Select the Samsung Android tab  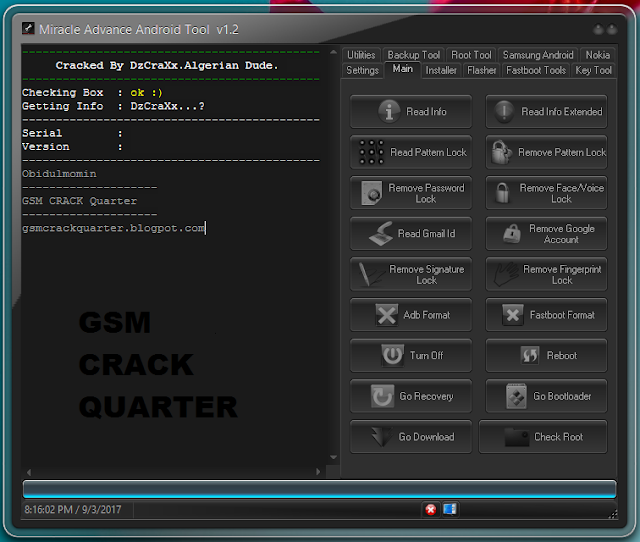(x=538, y=55)
